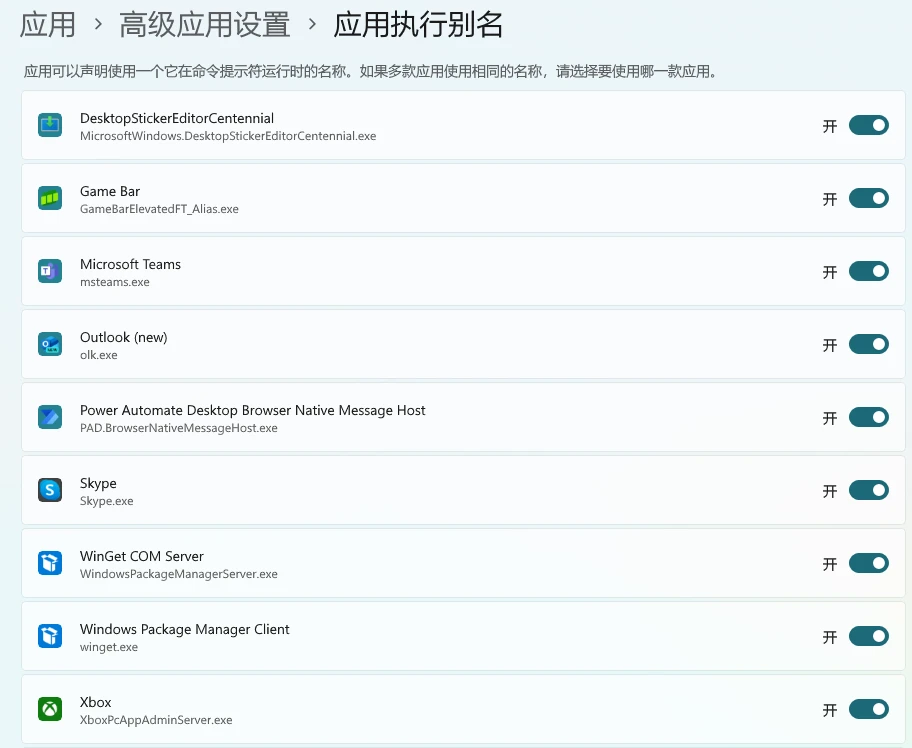Click the Outlook (new) app icon
This screenshot has width=912, height=748.
[x=50, y=344]
